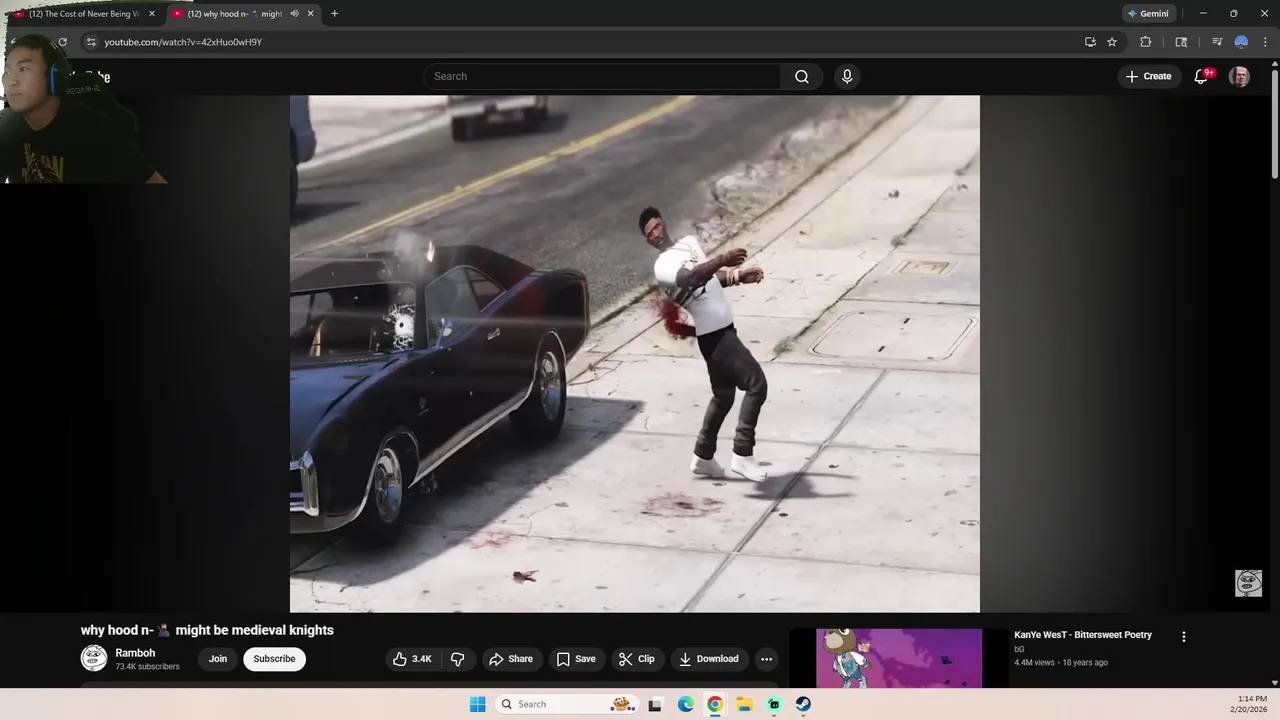Close the 'why hood n-' tab
This screenshot has width=1280, height=720.
point(310,14)
